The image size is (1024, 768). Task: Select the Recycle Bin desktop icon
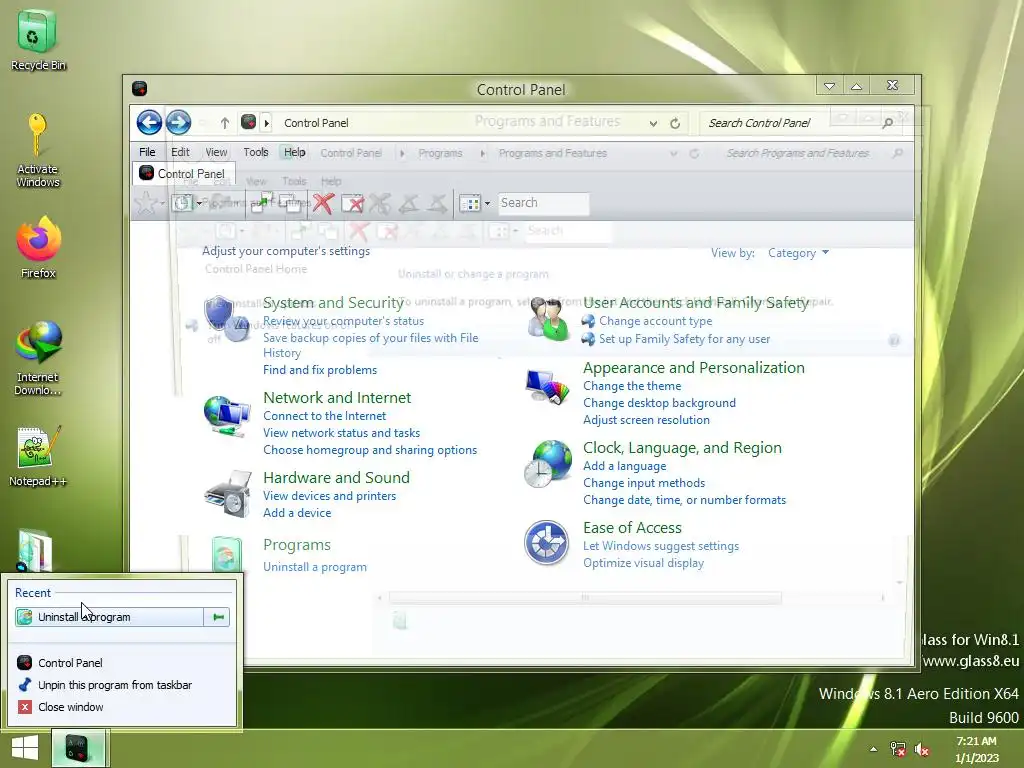click(38, 39)
